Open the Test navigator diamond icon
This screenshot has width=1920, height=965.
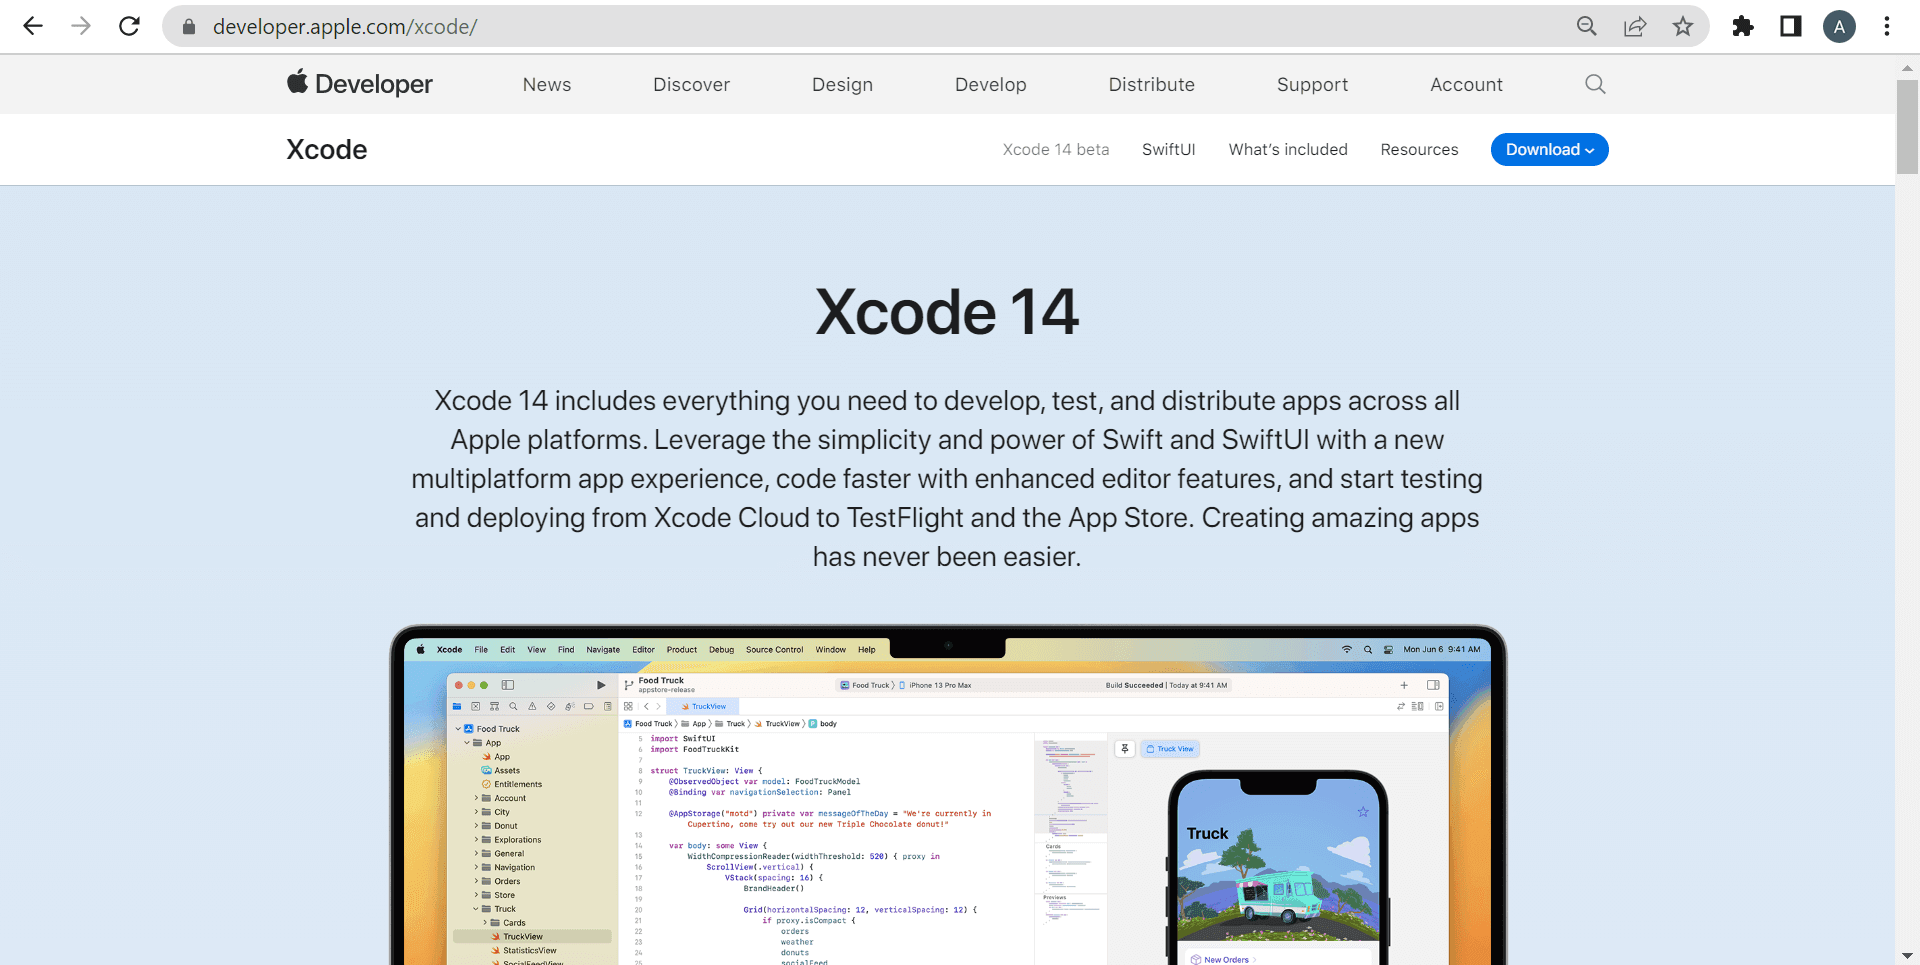pos(551,706)
